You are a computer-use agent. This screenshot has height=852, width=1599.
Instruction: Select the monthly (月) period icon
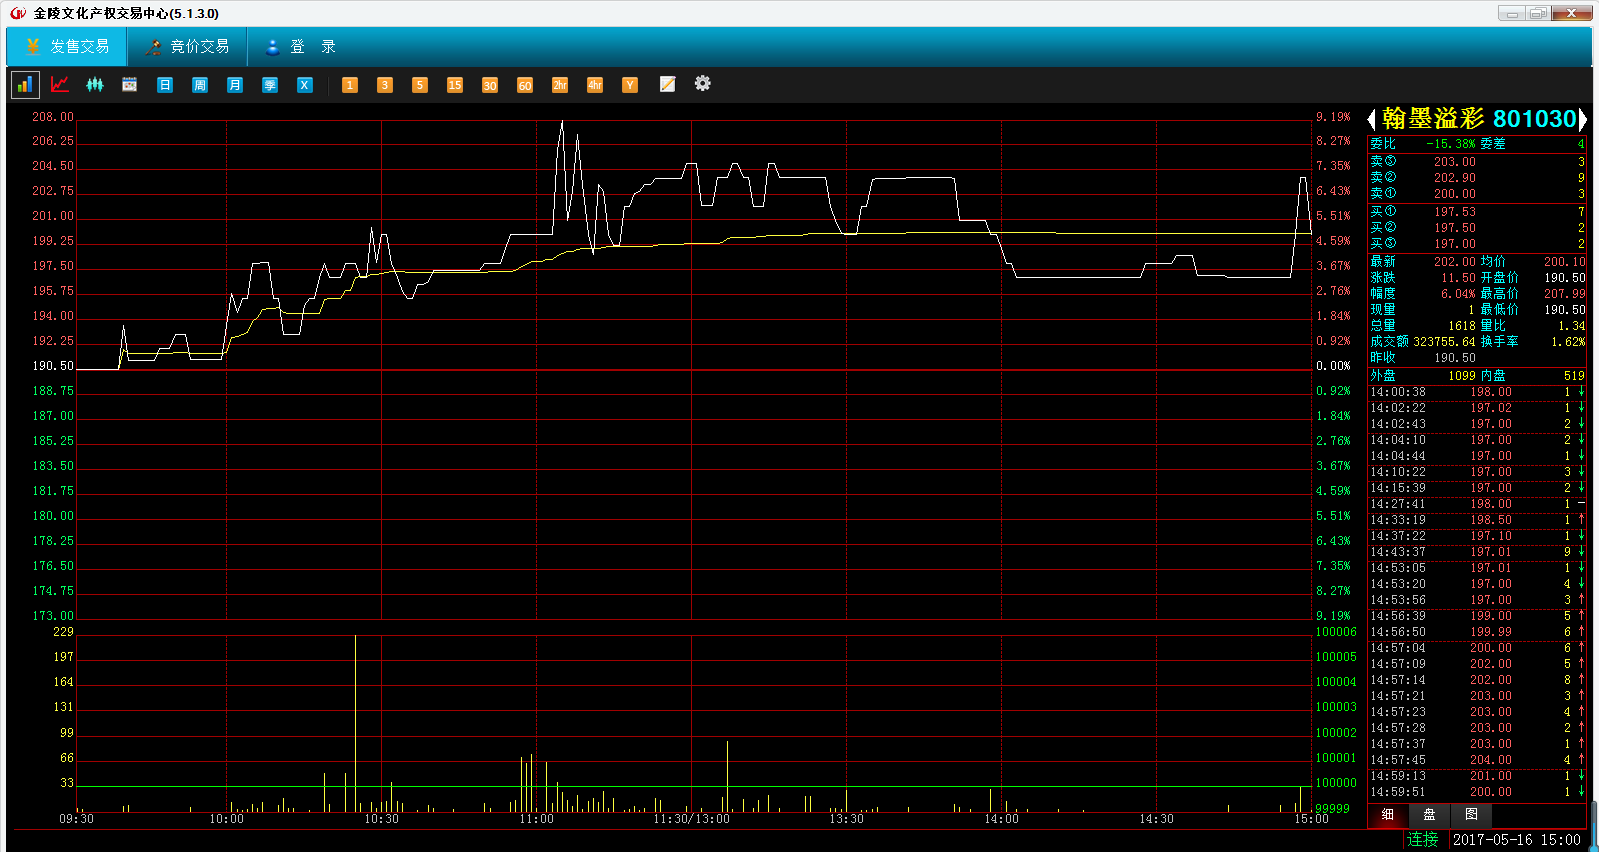tap(235, 85)
